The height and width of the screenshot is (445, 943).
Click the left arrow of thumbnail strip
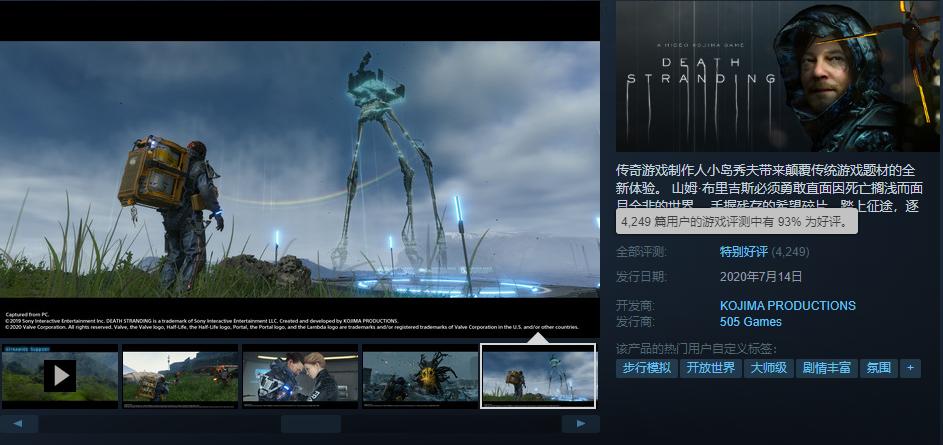coord(19,424)
